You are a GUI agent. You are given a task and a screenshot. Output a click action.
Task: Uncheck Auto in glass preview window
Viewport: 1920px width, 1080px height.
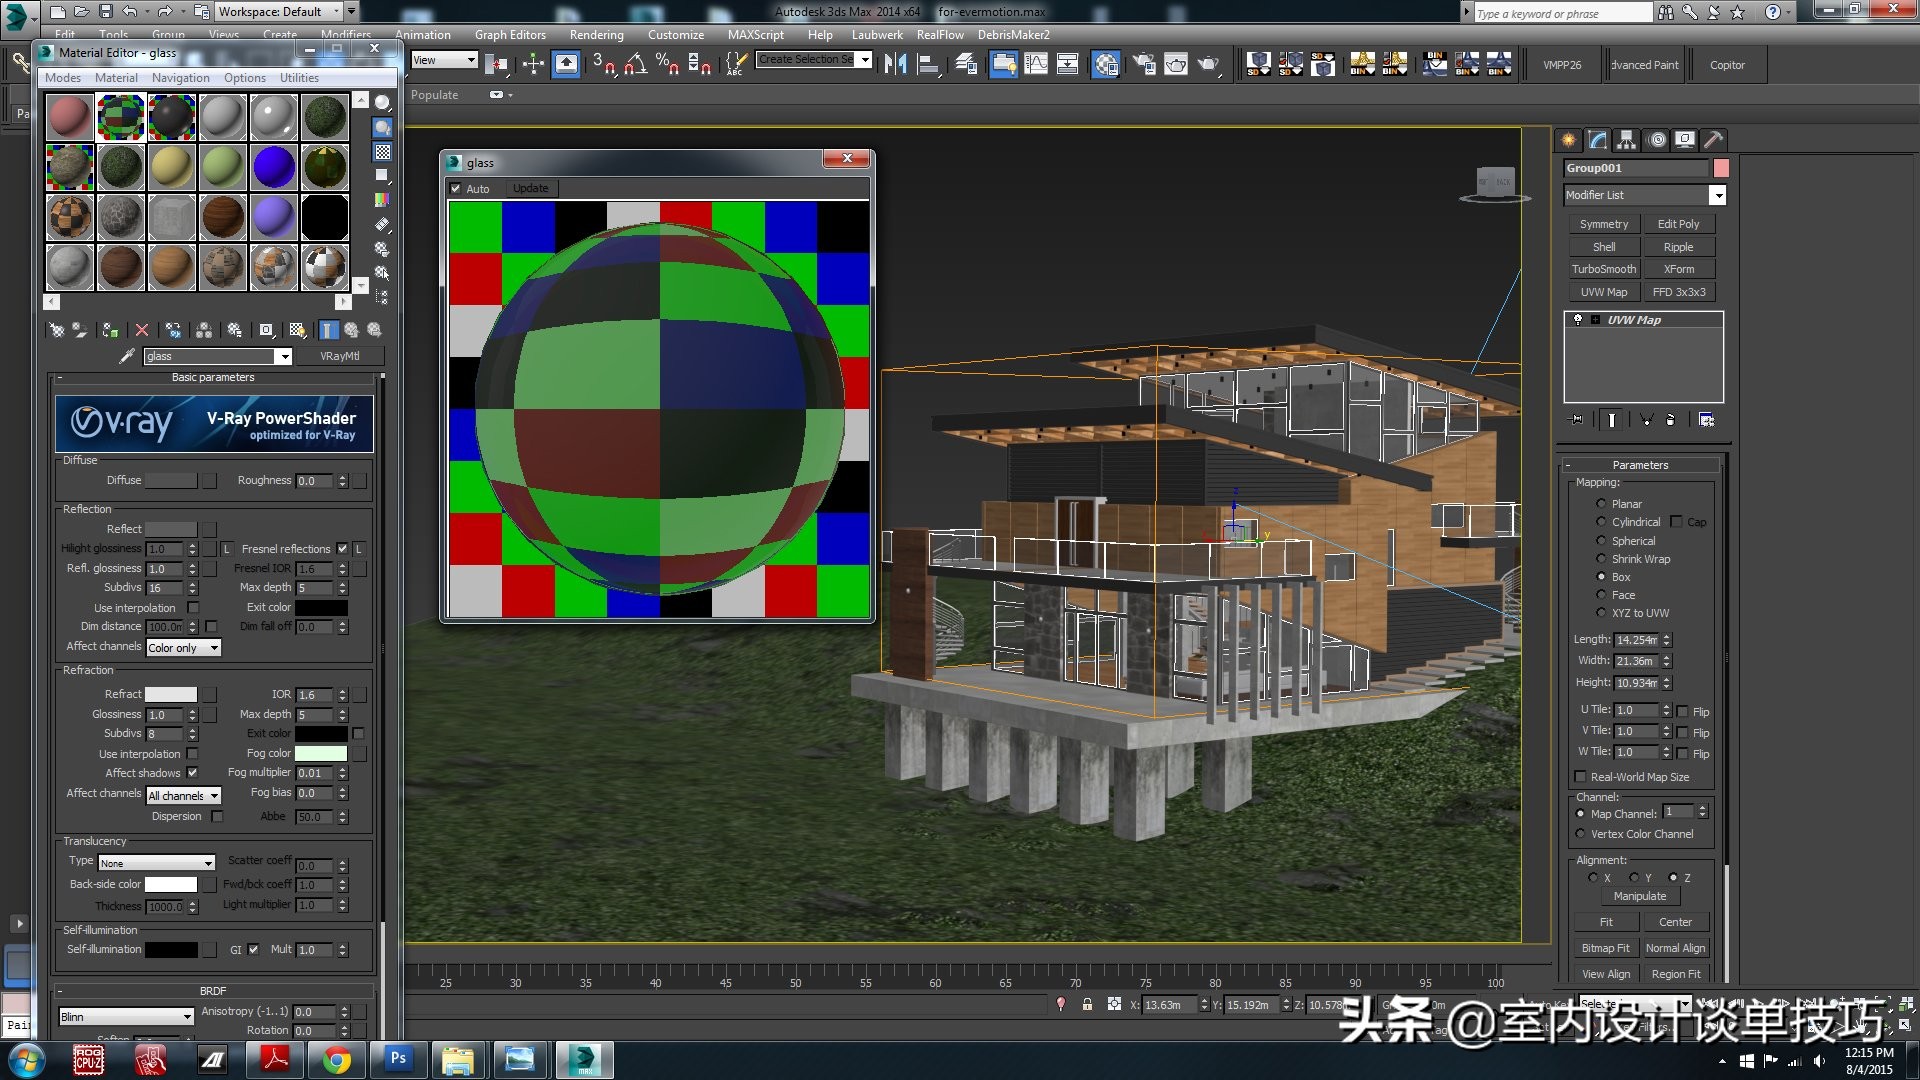tap(456, 189)
